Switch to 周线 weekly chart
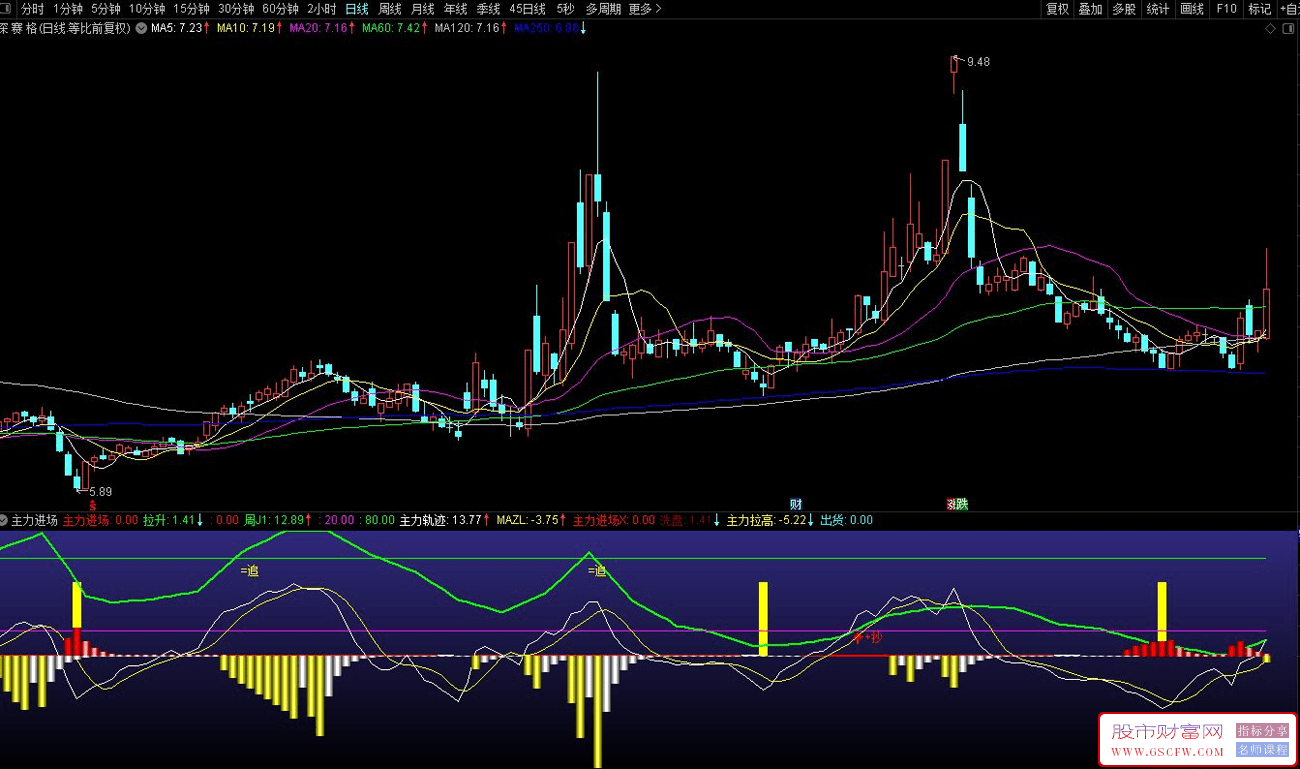Screen dimensions: 1300x769 tap(390, 9)
